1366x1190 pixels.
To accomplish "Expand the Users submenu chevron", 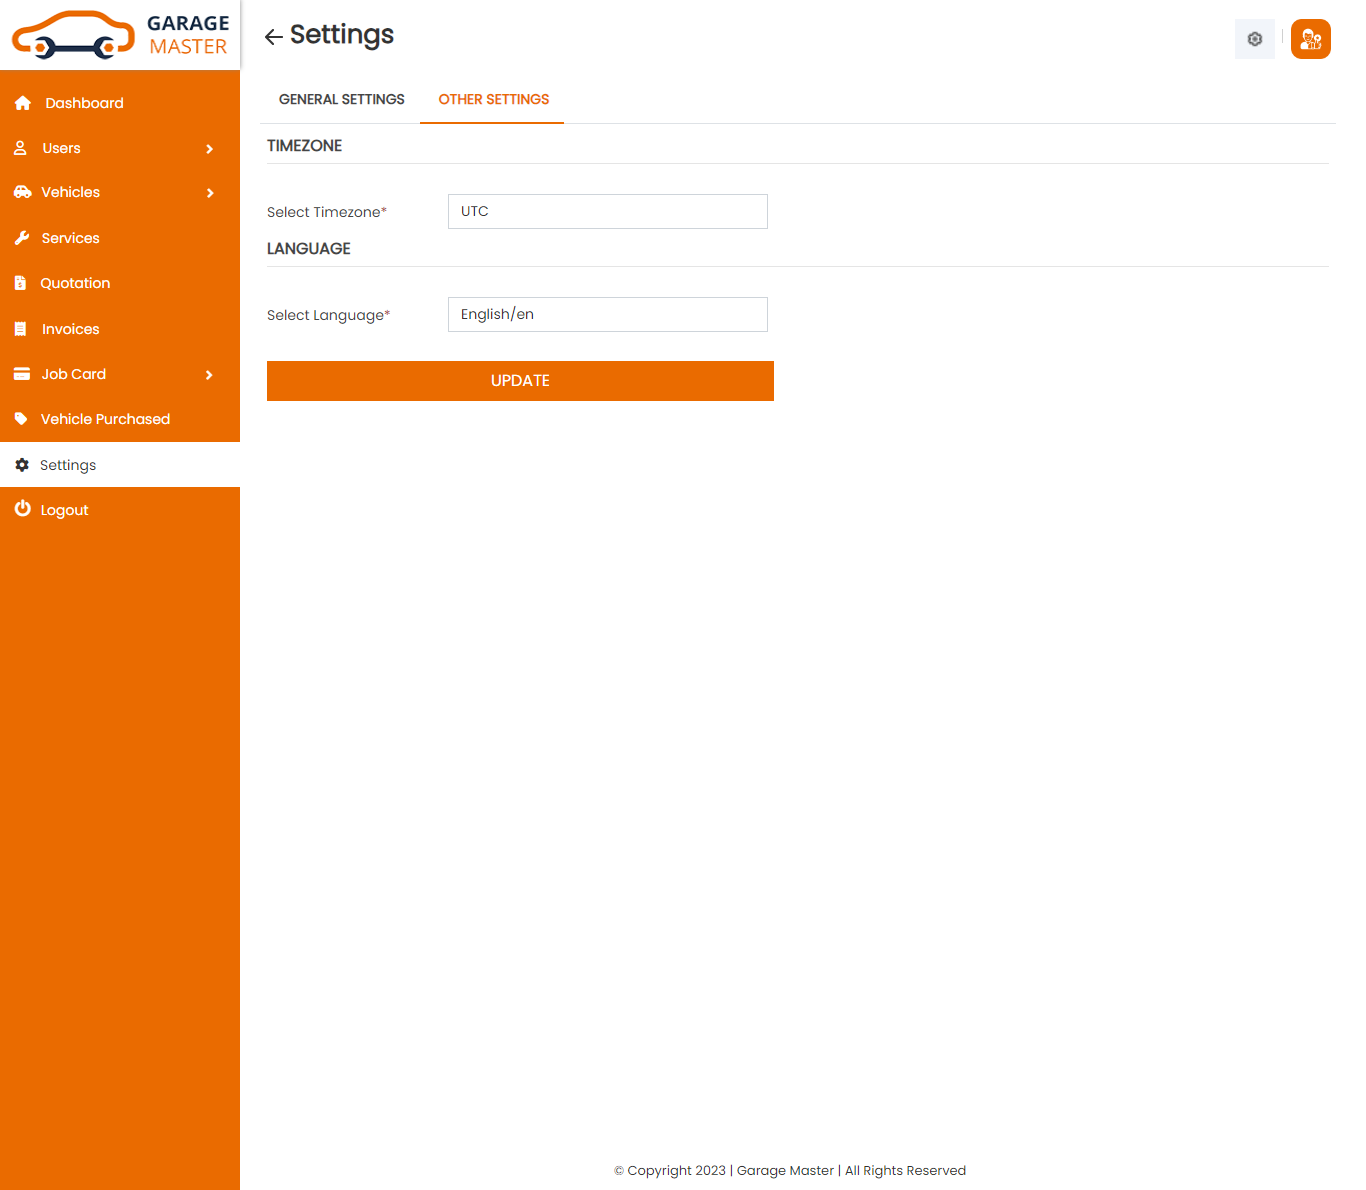I will pos(209,149).
